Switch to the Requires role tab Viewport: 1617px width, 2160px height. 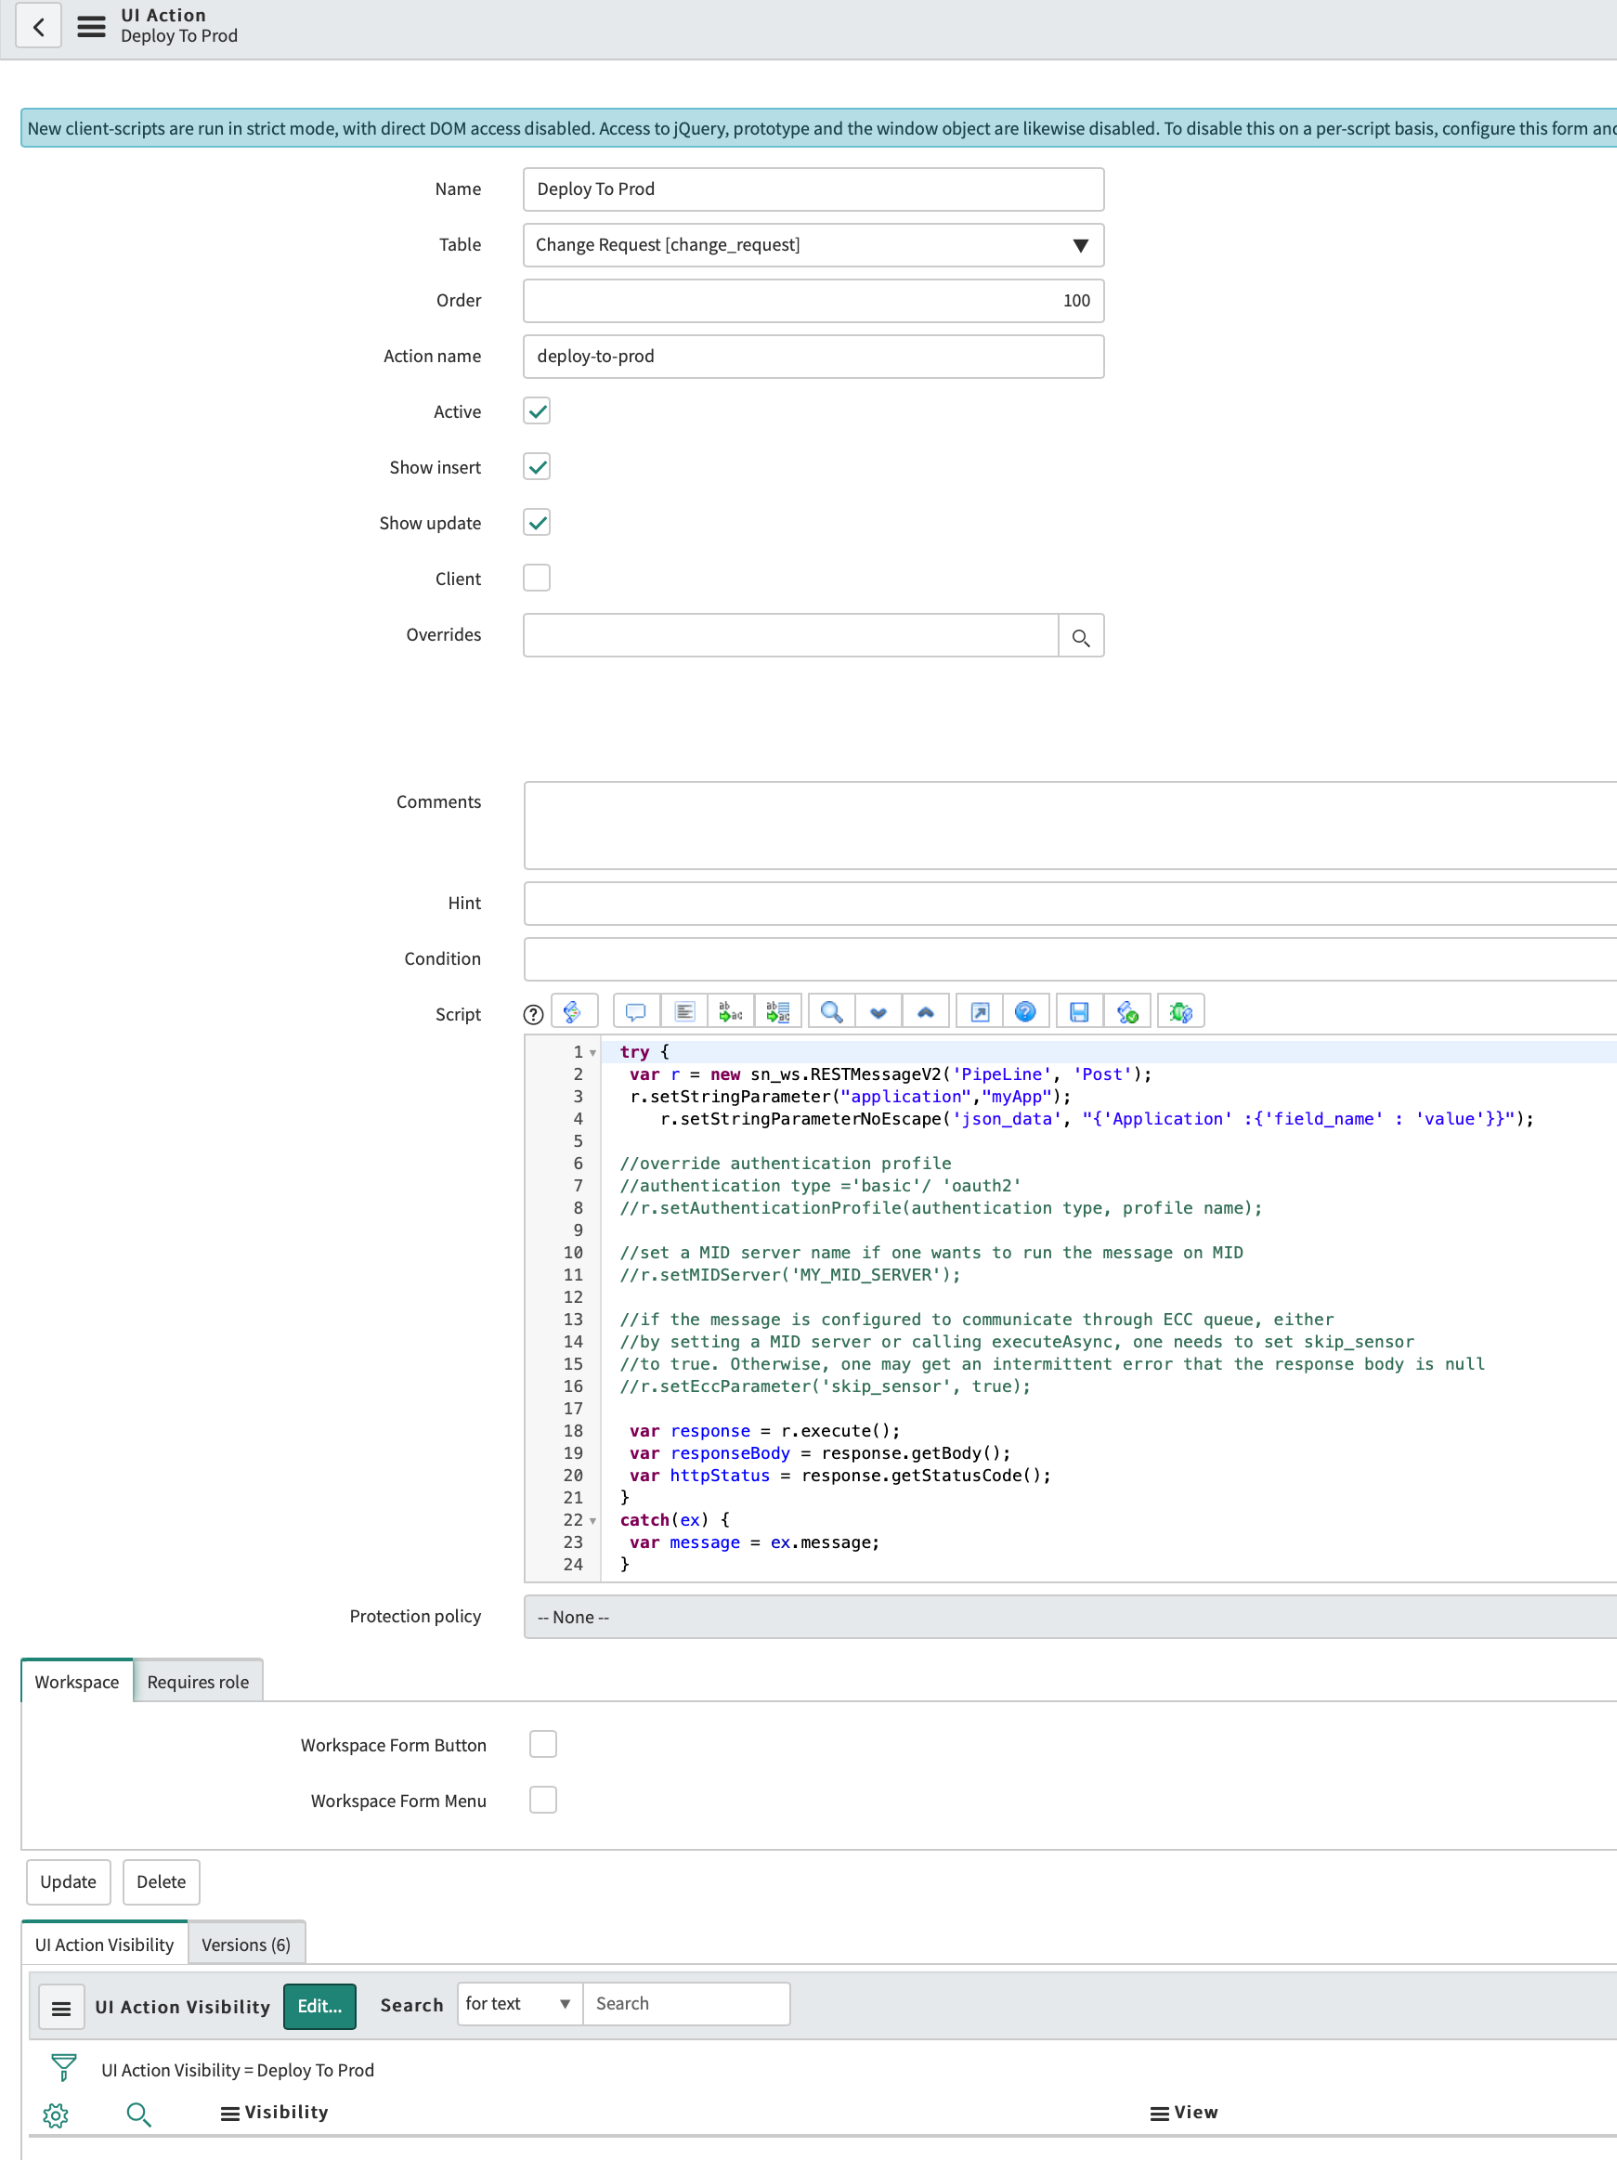198,1682
